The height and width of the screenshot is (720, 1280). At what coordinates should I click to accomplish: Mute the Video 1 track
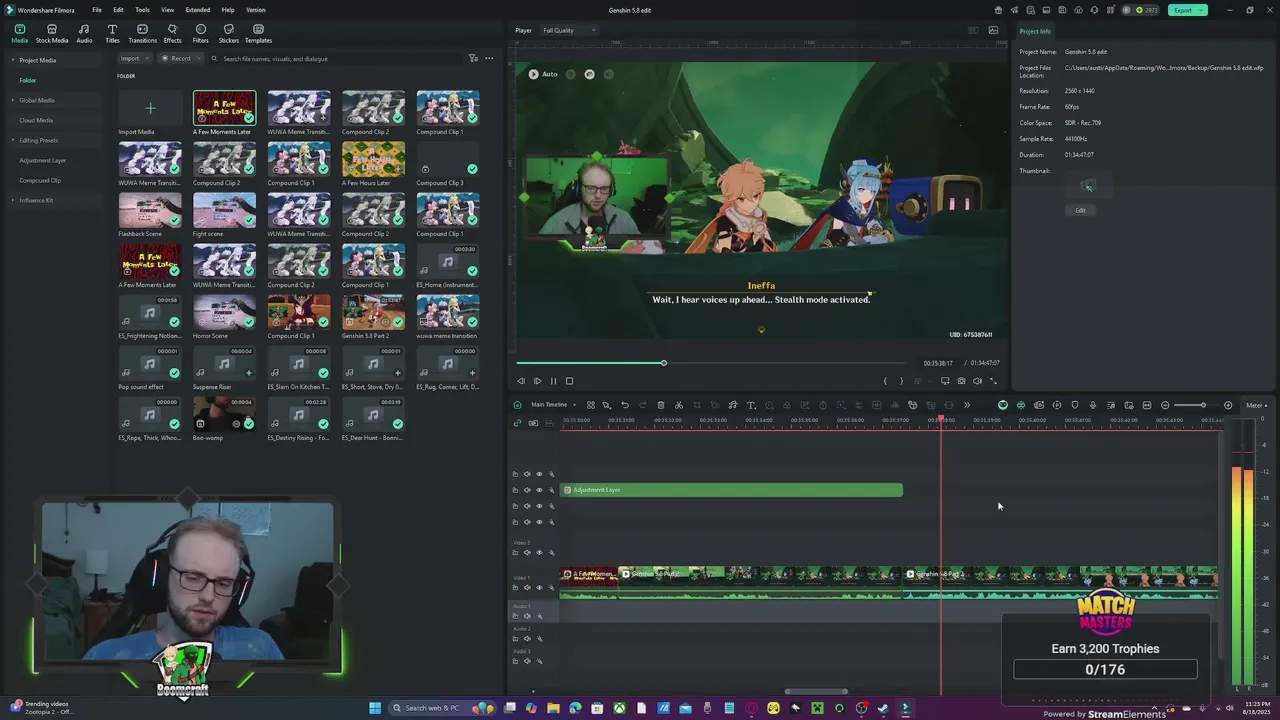527,587
